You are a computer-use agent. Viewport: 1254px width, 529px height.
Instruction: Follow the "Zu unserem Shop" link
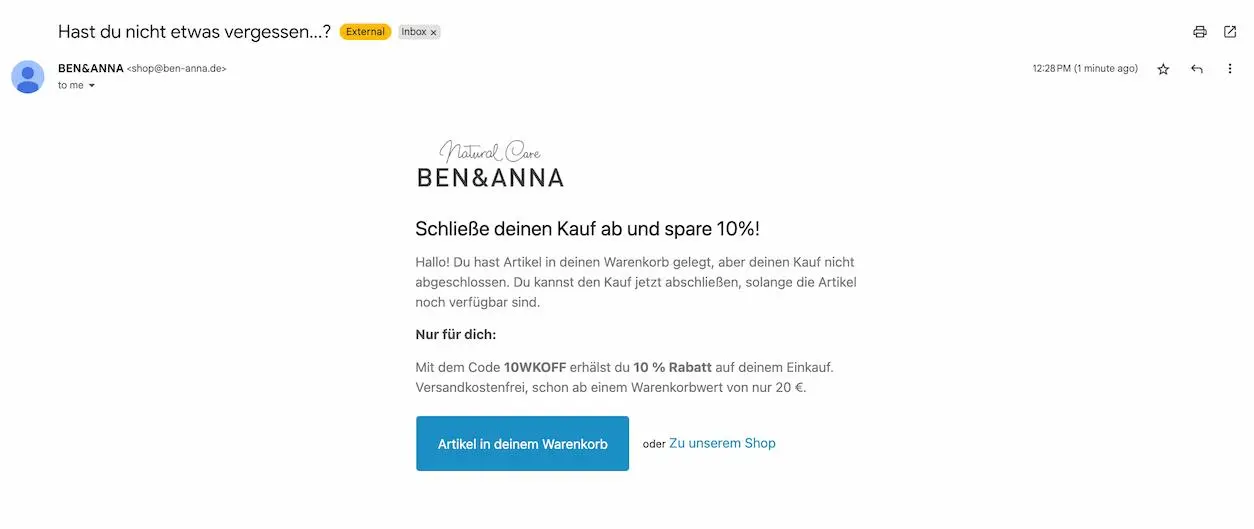click(x=722, y=443)
